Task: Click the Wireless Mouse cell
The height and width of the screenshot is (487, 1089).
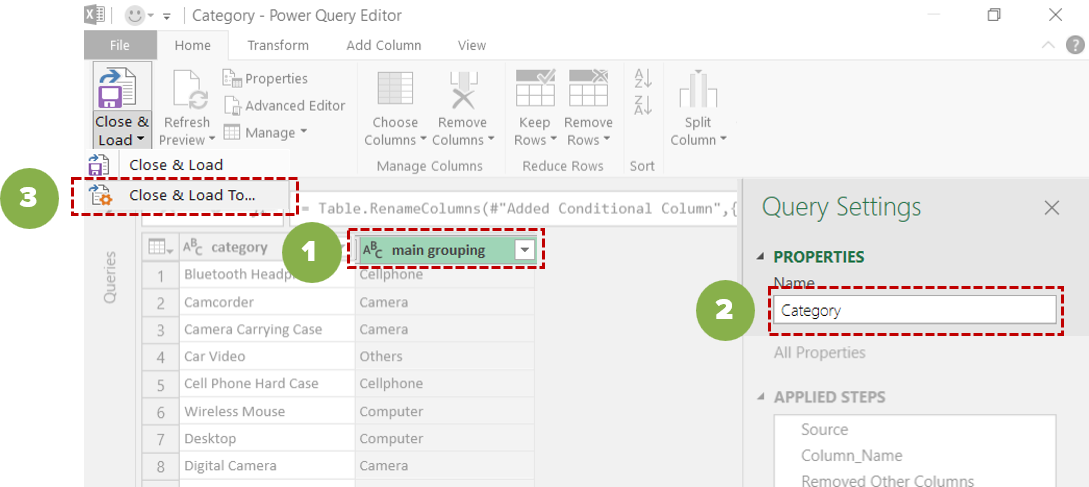Action: (x=267, y=411)
